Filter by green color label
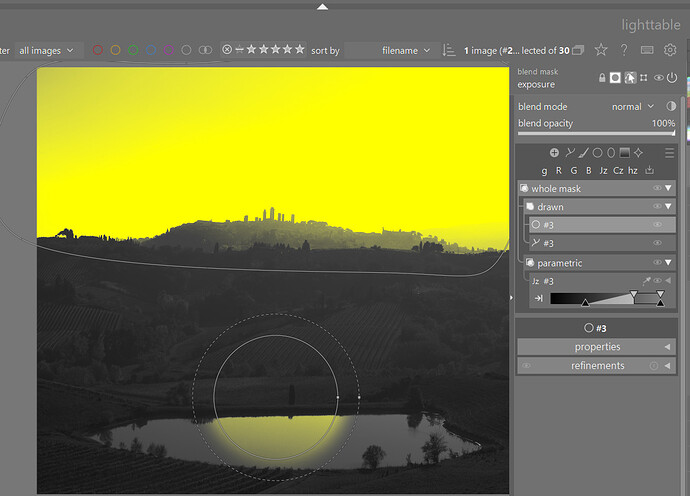This screenshot has width=690, height=496. tap(133, 50)
